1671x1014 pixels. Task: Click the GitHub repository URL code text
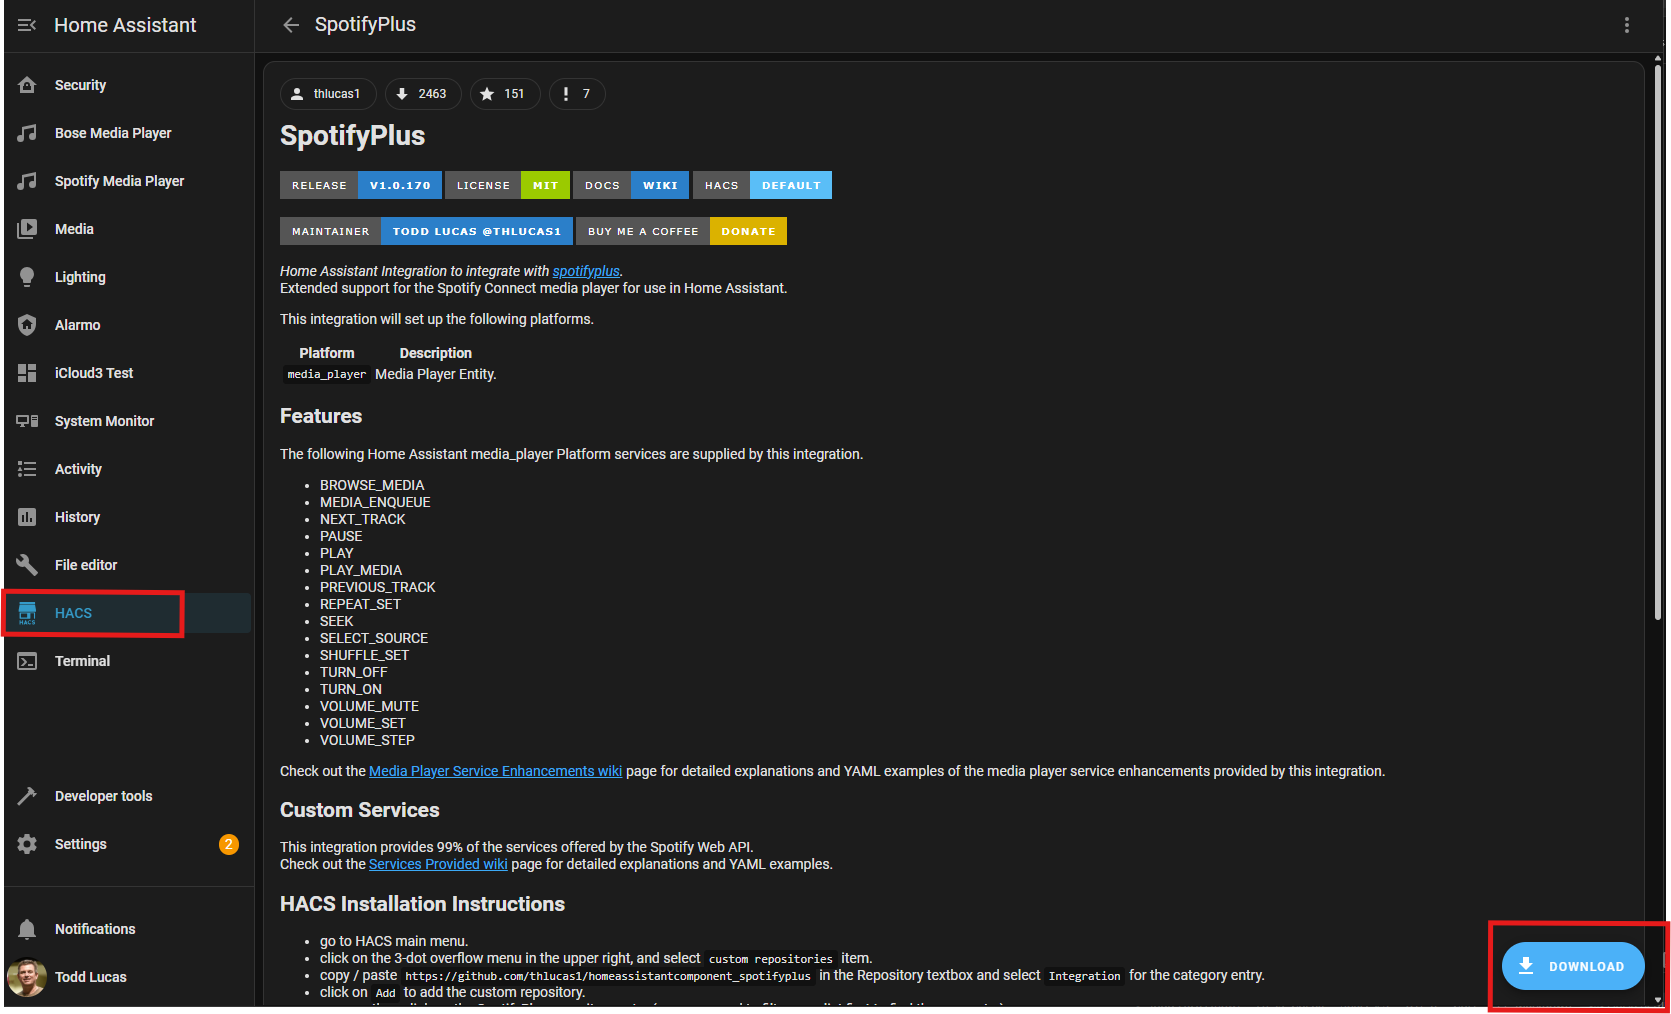(608, 976)
